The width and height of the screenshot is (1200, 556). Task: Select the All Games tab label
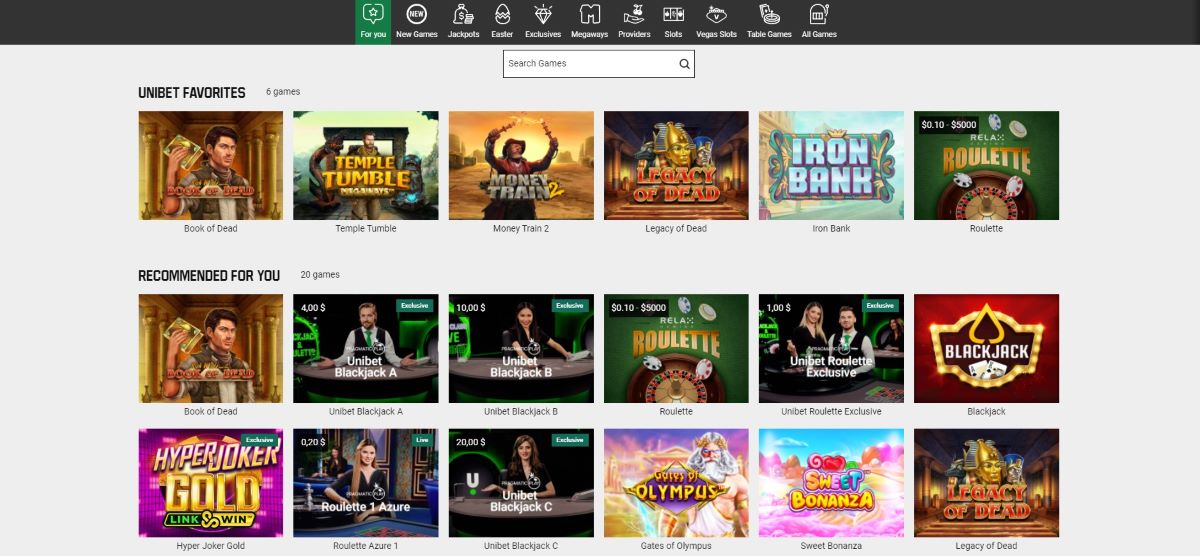(819, 34)
